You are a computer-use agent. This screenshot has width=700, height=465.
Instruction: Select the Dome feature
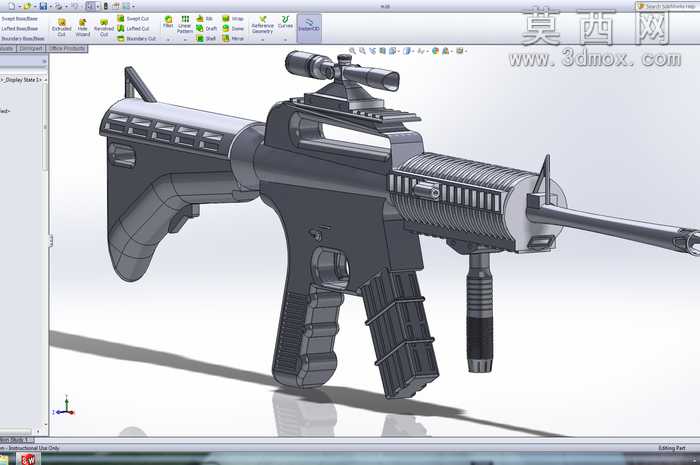(233, 28)
